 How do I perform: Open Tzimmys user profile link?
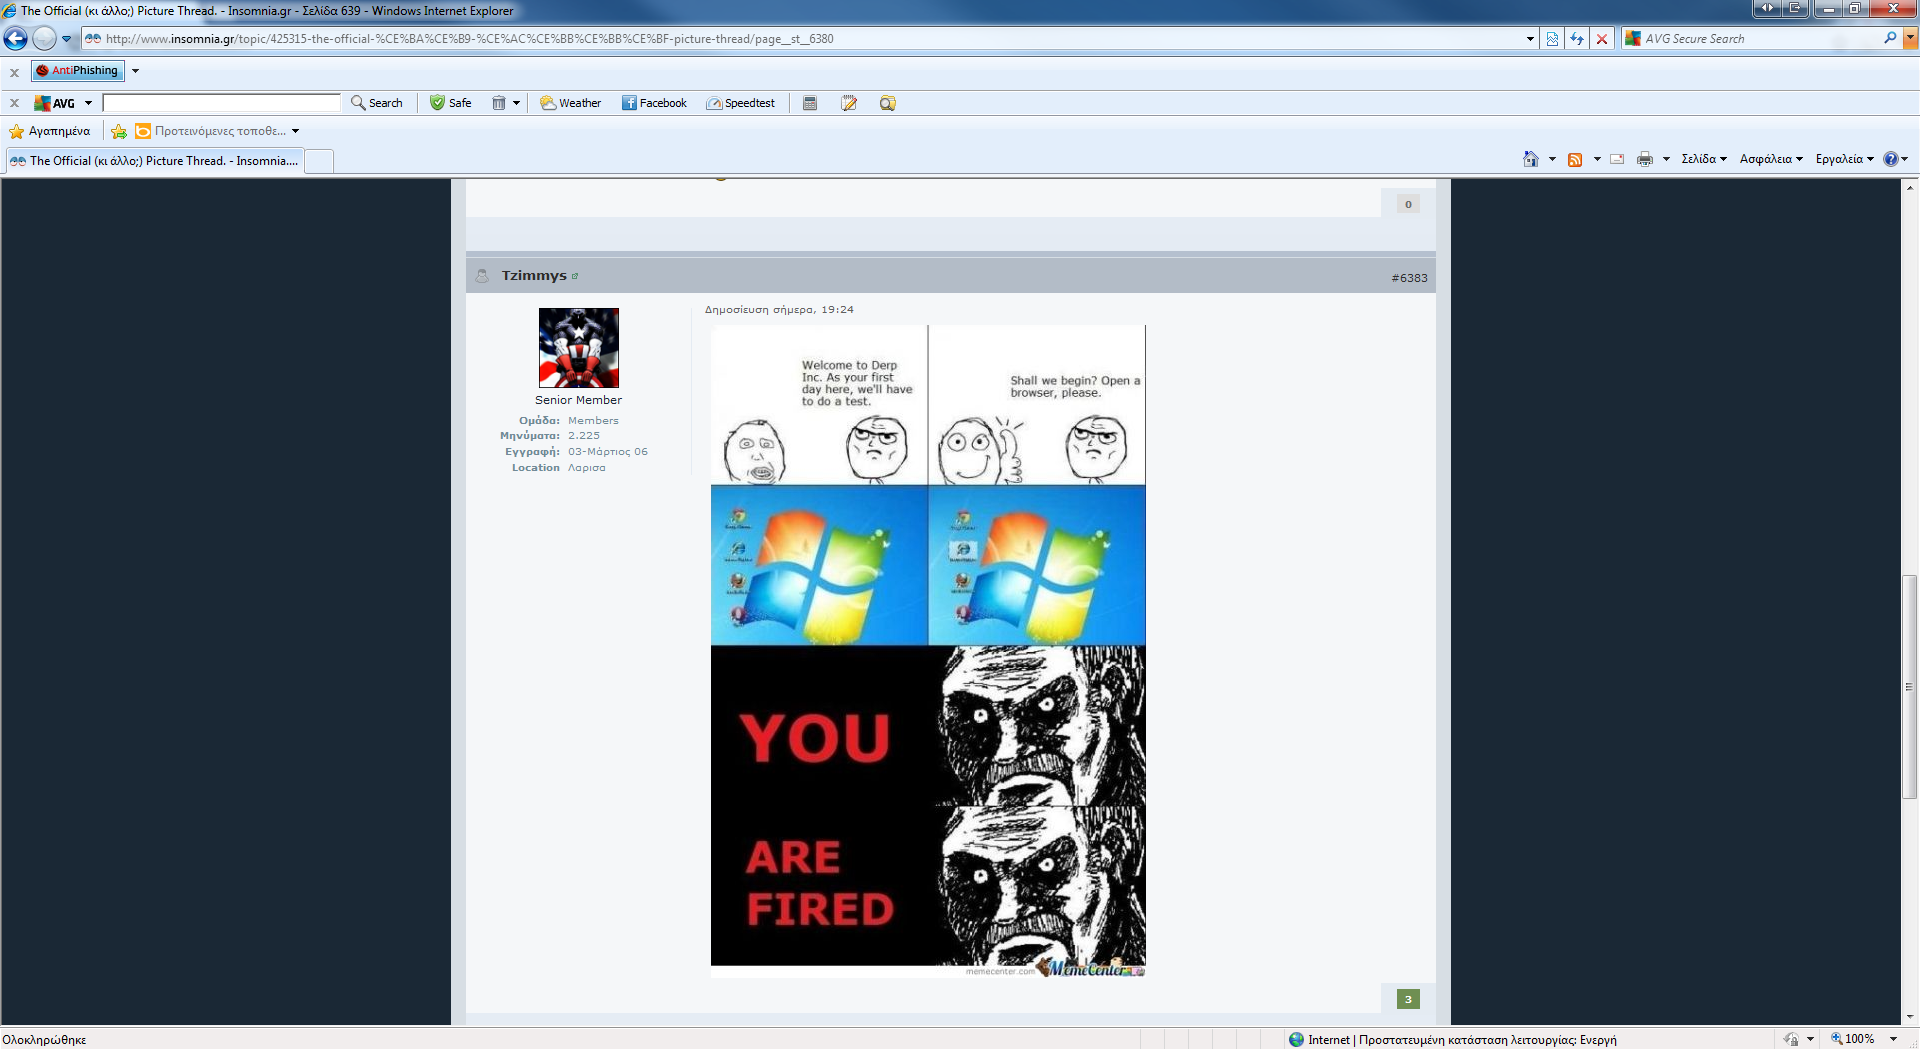click(534, 275)
